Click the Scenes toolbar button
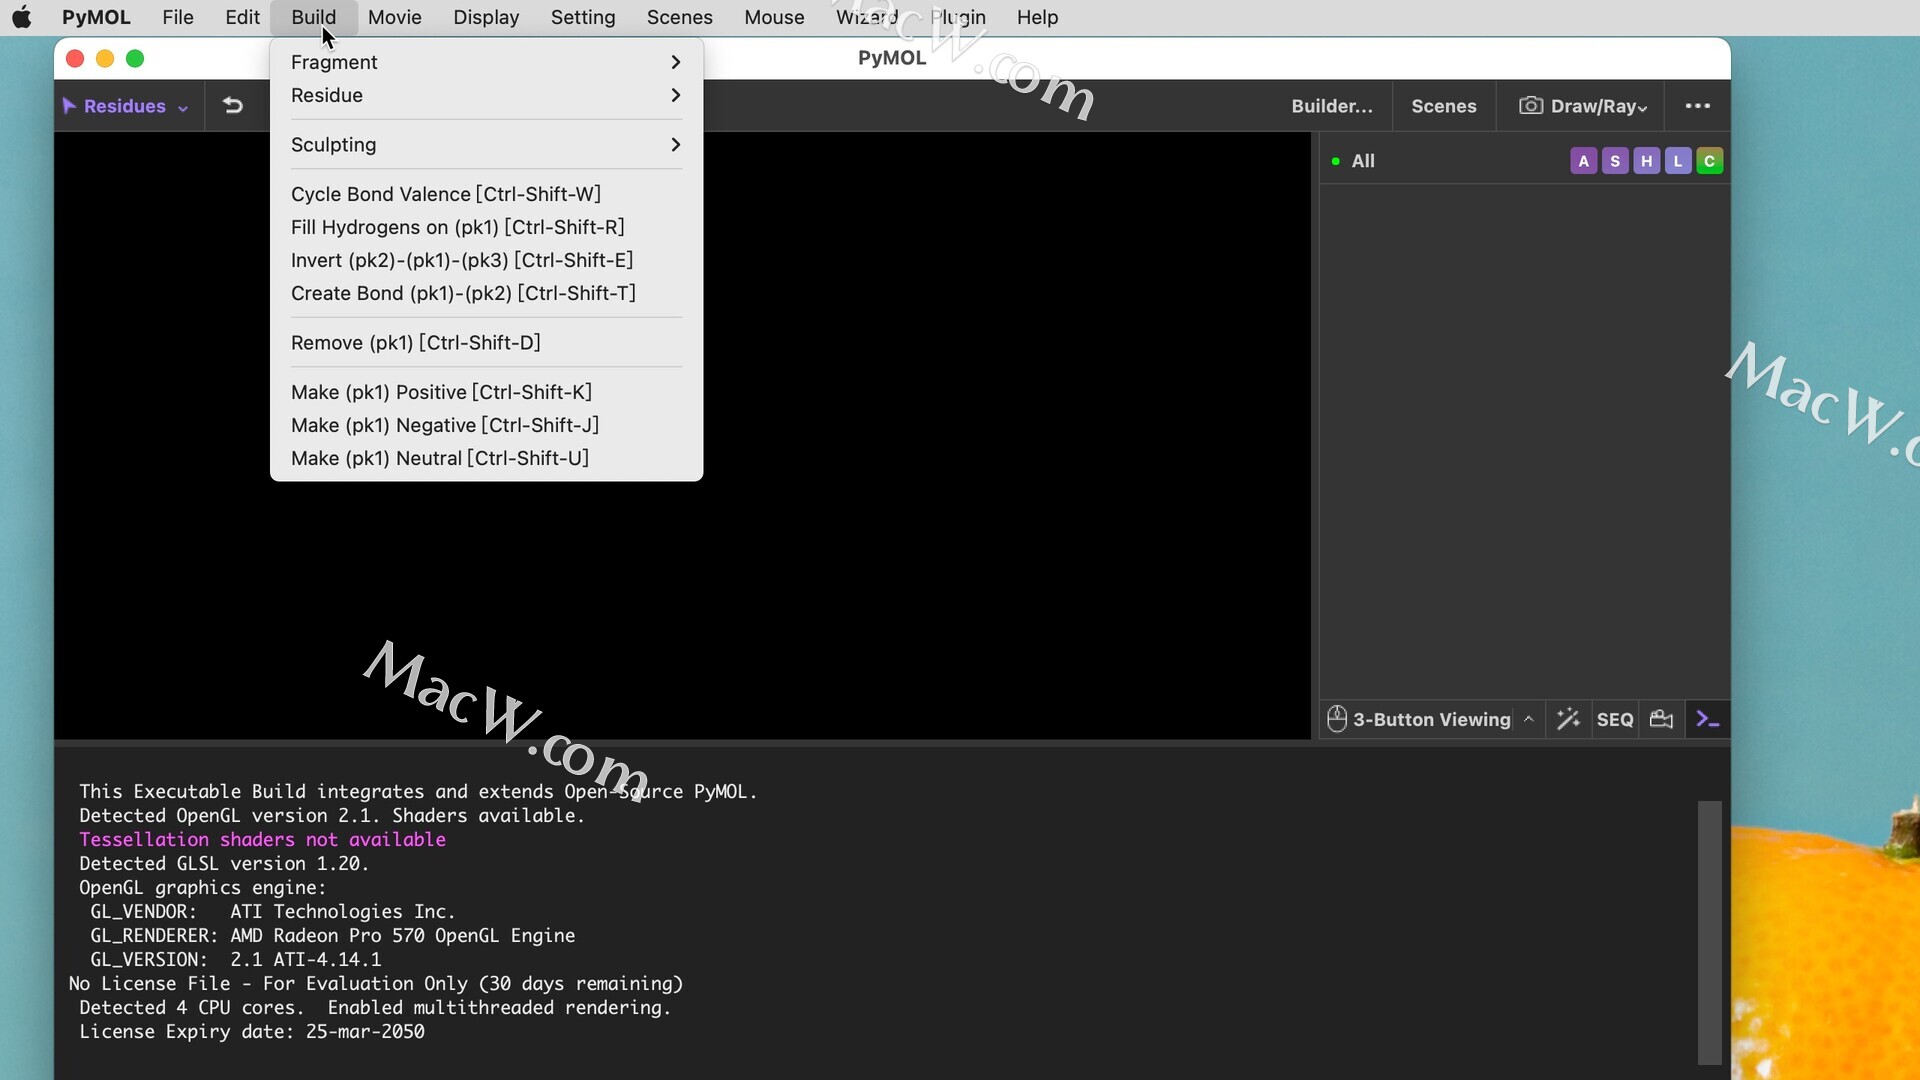This screenshot has width=1920, height=1080. click(x=1443, y=105)
